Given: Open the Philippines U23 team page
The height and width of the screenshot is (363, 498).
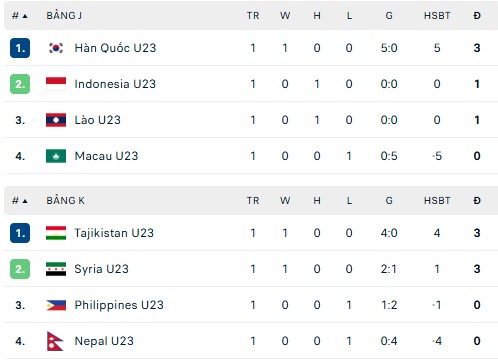Looking at the screenshot, I should [119, 305].
